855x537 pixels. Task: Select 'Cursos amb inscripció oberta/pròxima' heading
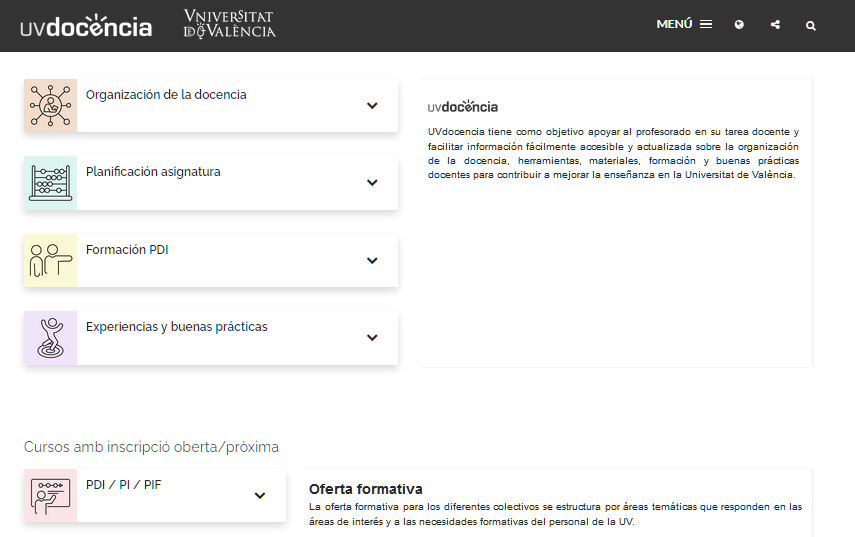(152, 447)
